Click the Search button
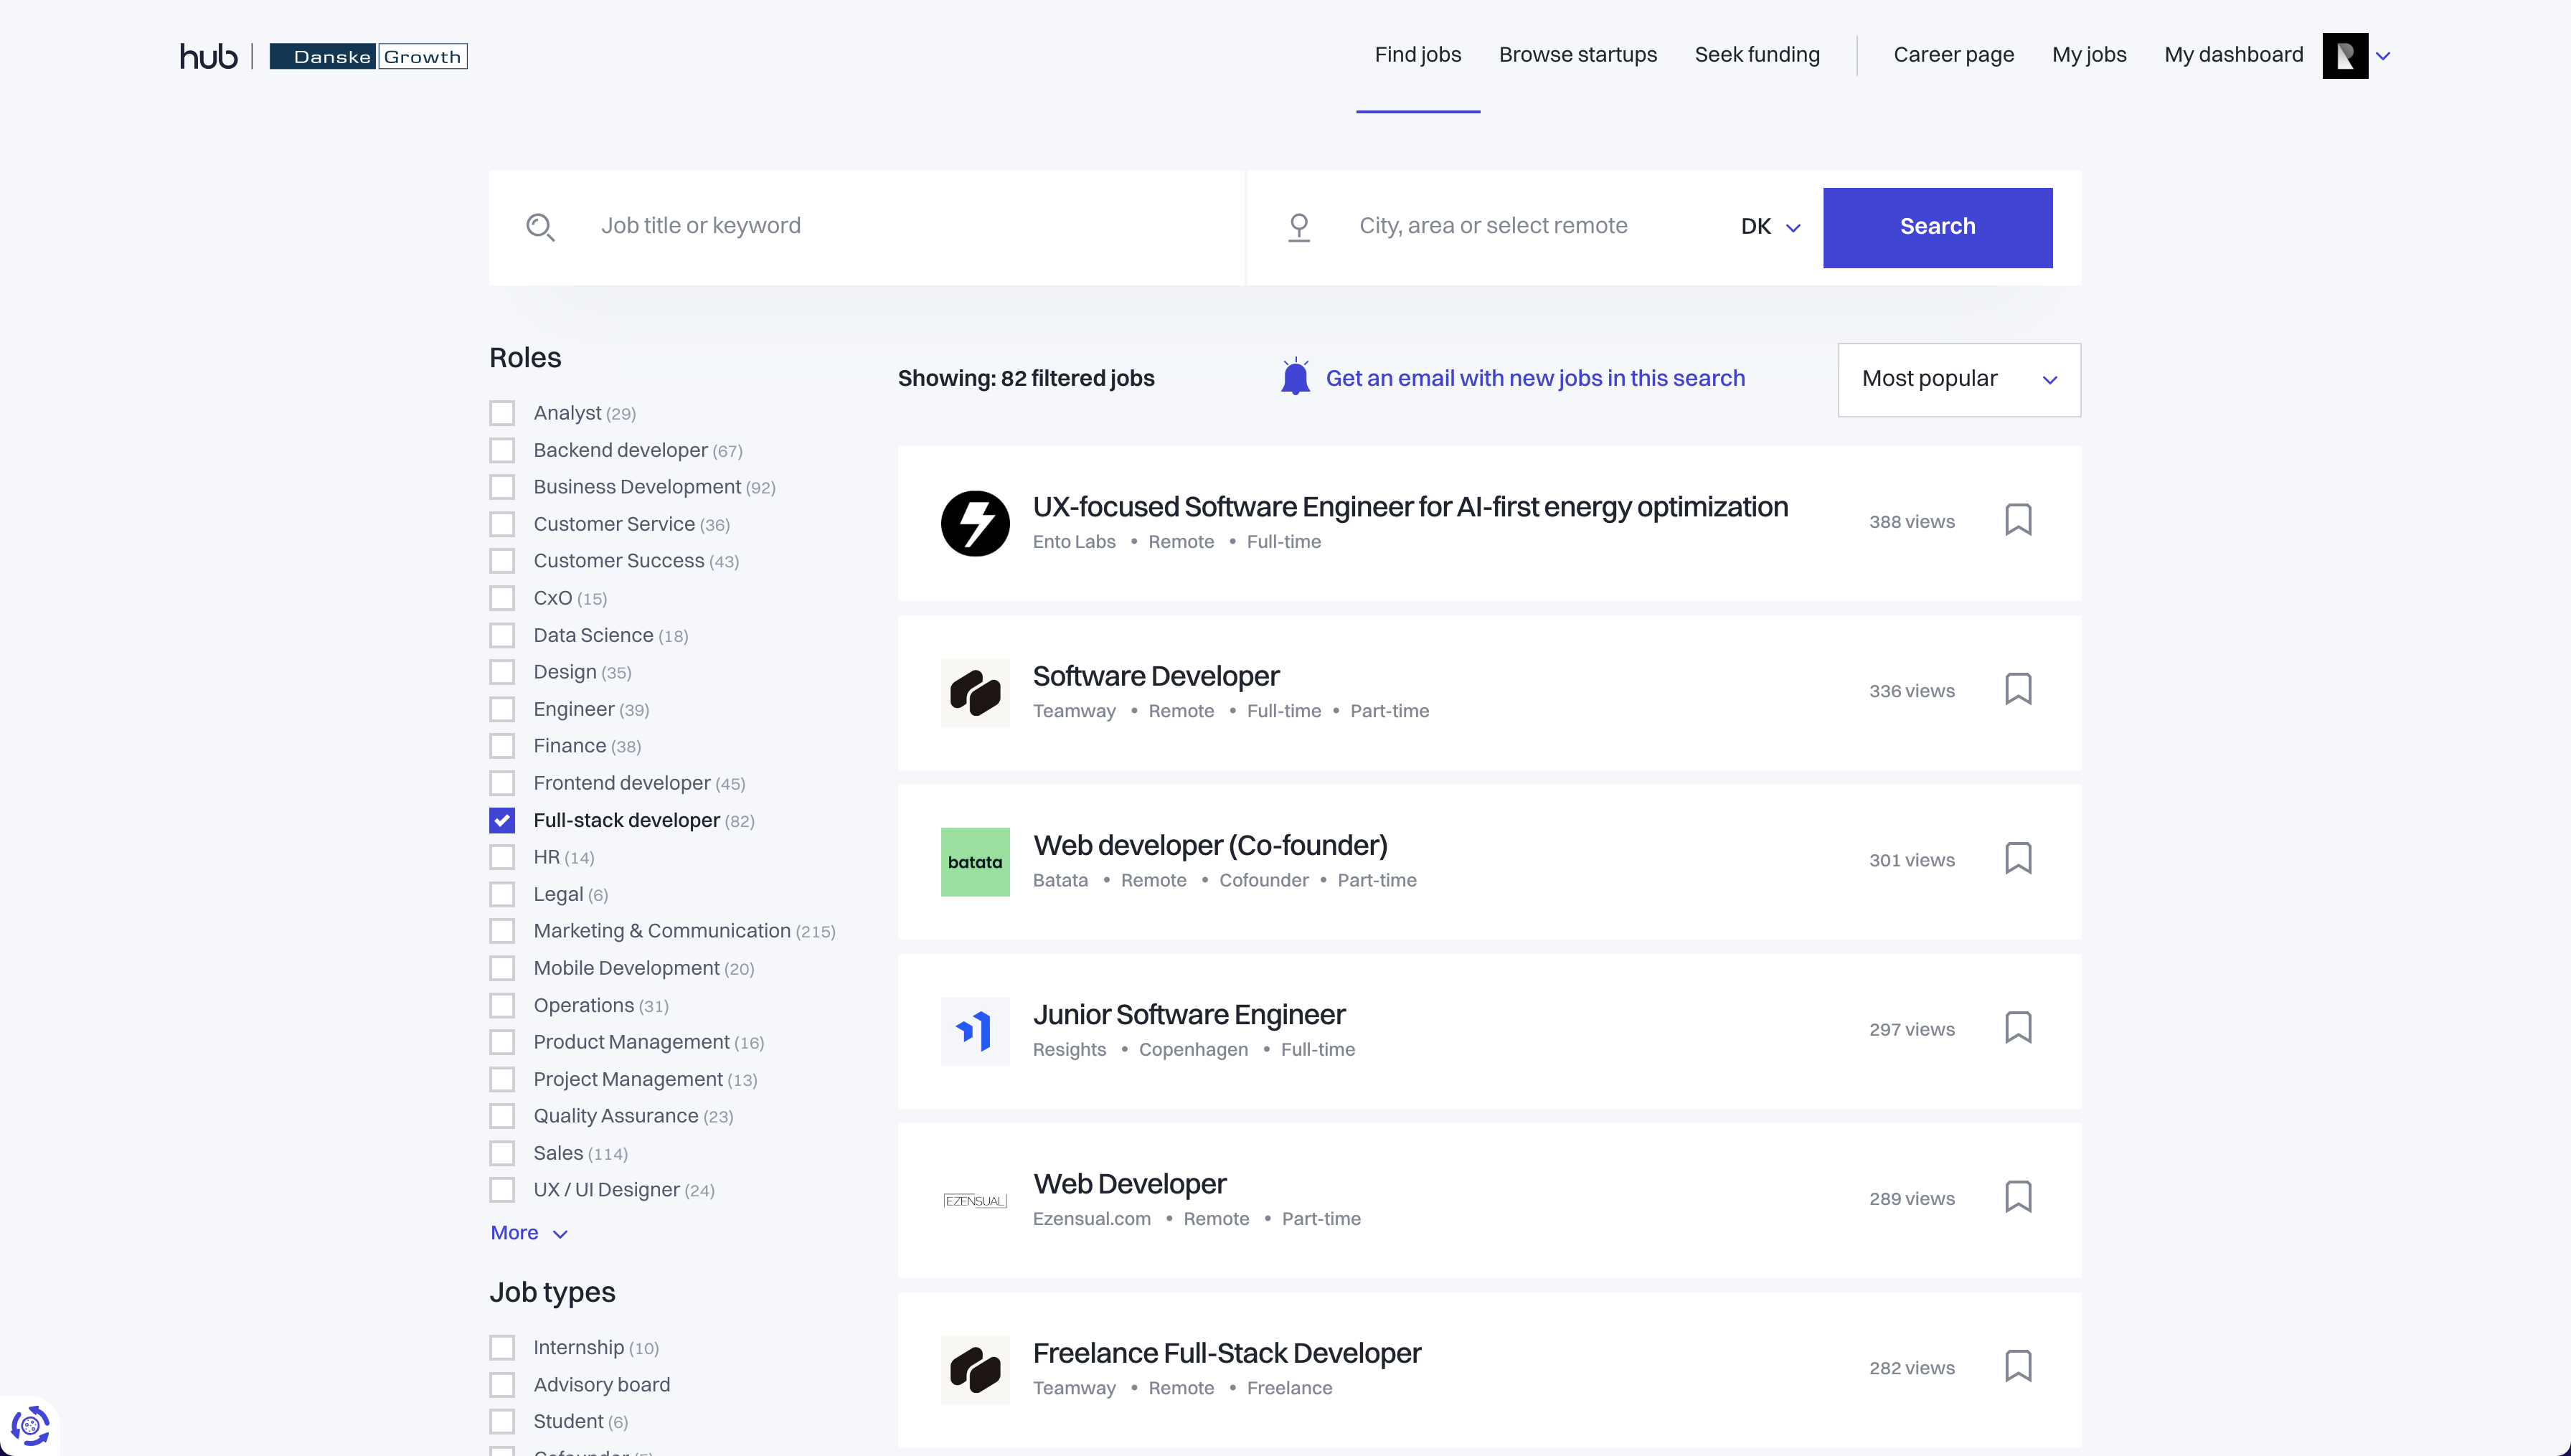 point(1937,227)
